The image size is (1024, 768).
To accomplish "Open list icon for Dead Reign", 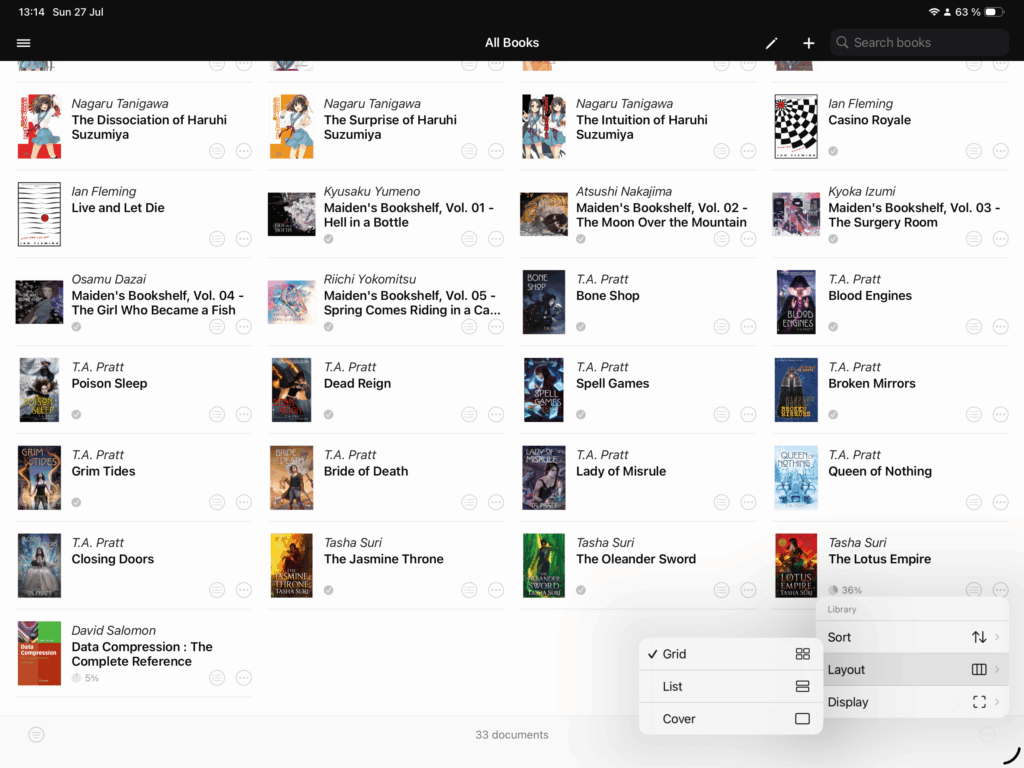I will click(469, 414).
